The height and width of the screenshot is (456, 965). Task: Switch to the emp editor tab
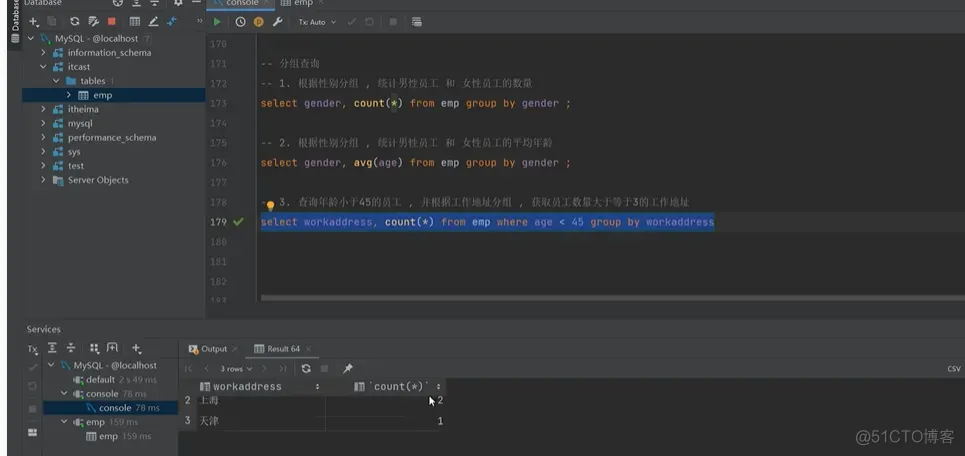pyautogui.click(x=302, y=3)
